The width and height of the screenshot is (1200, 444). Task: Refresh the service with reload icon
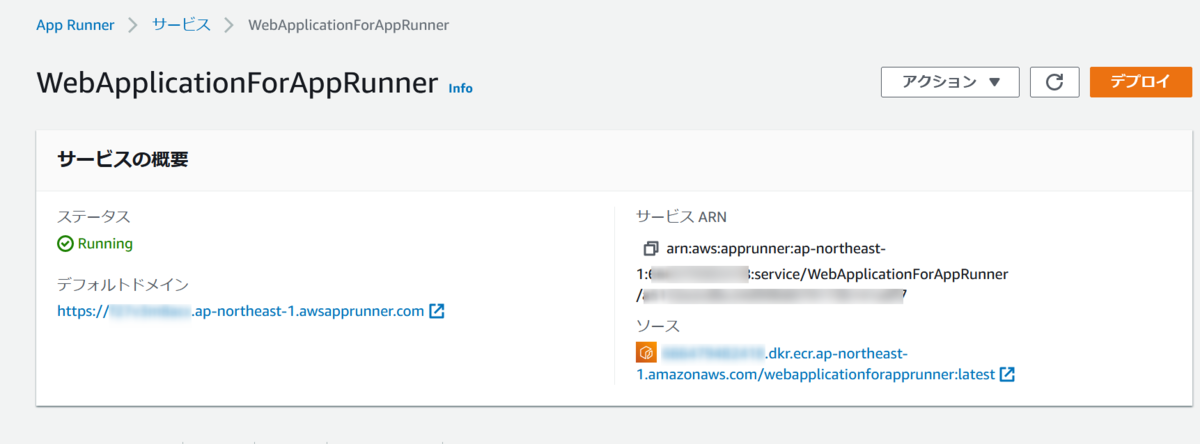[1054, 82]
